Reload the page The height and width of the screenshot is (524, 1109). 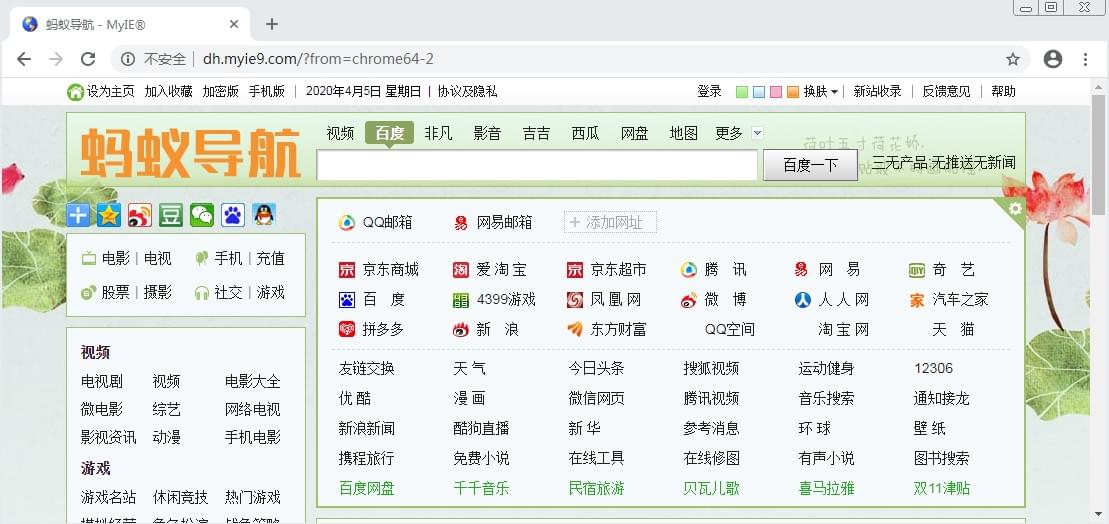click(88, 59)
